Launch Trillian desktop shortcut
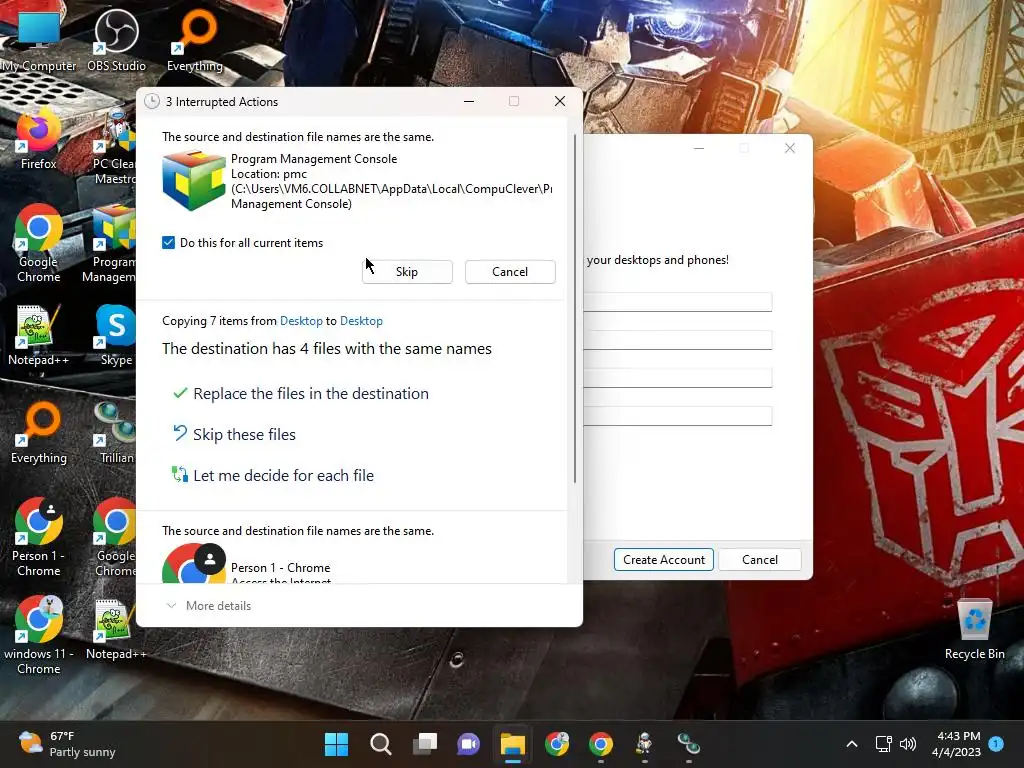 (116, 433)
